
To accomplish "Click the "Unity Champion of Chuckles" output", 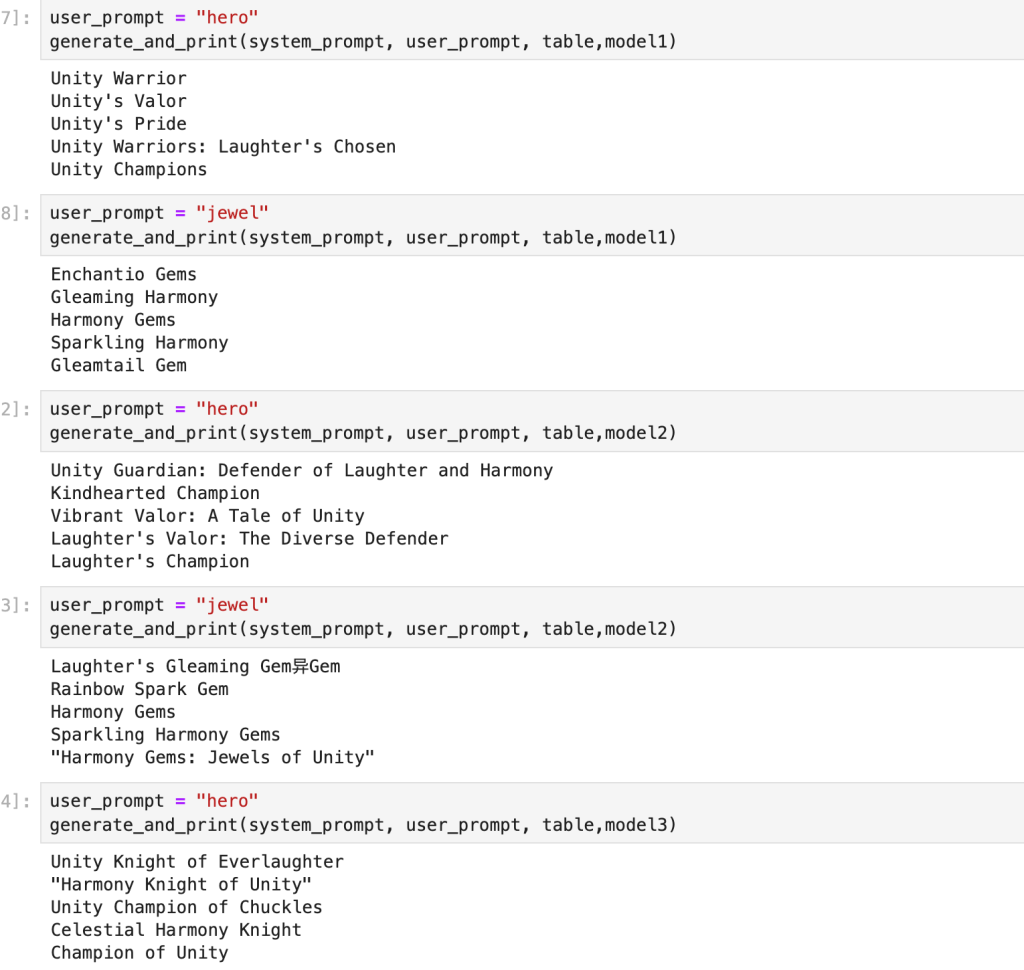I will point(186,907).
